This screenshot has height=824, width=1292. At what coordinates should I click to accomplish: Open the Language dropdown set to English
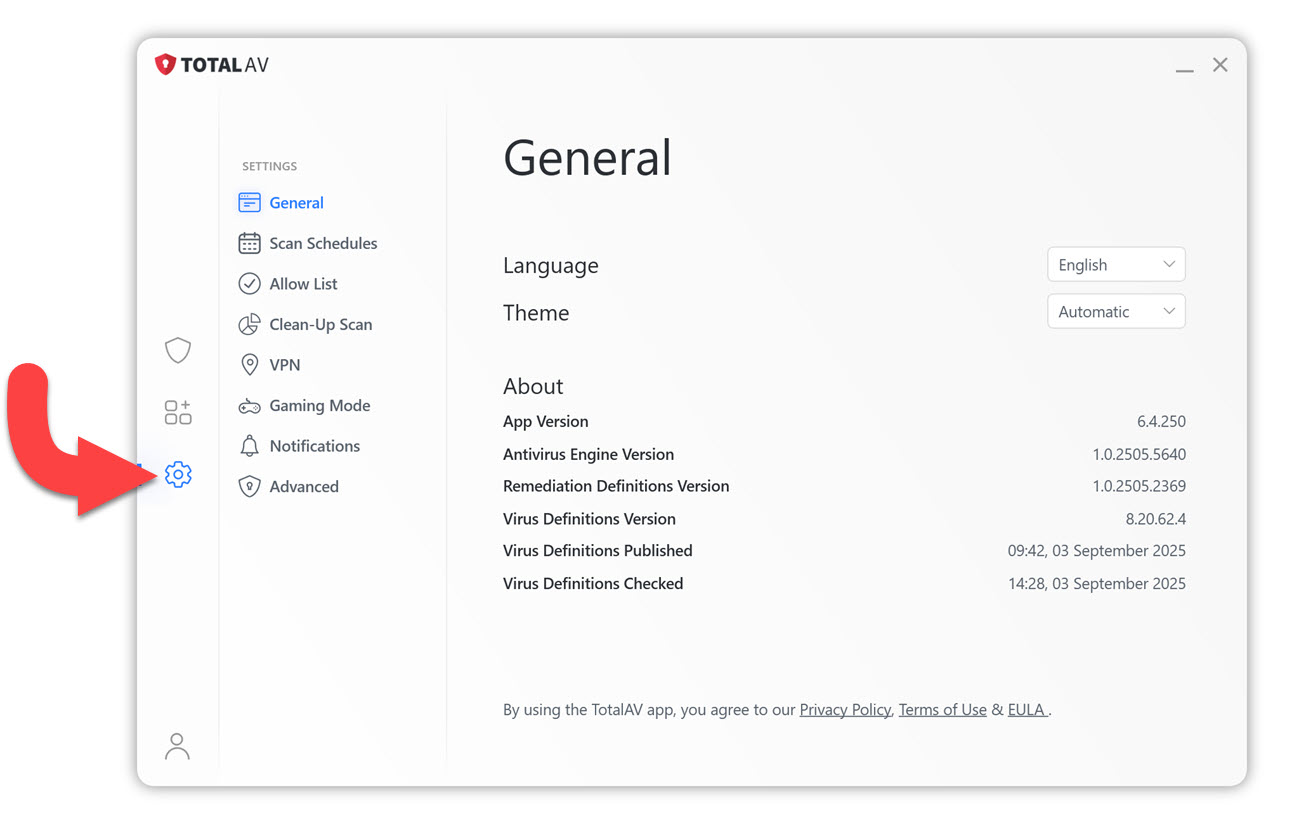[1116, 265]
